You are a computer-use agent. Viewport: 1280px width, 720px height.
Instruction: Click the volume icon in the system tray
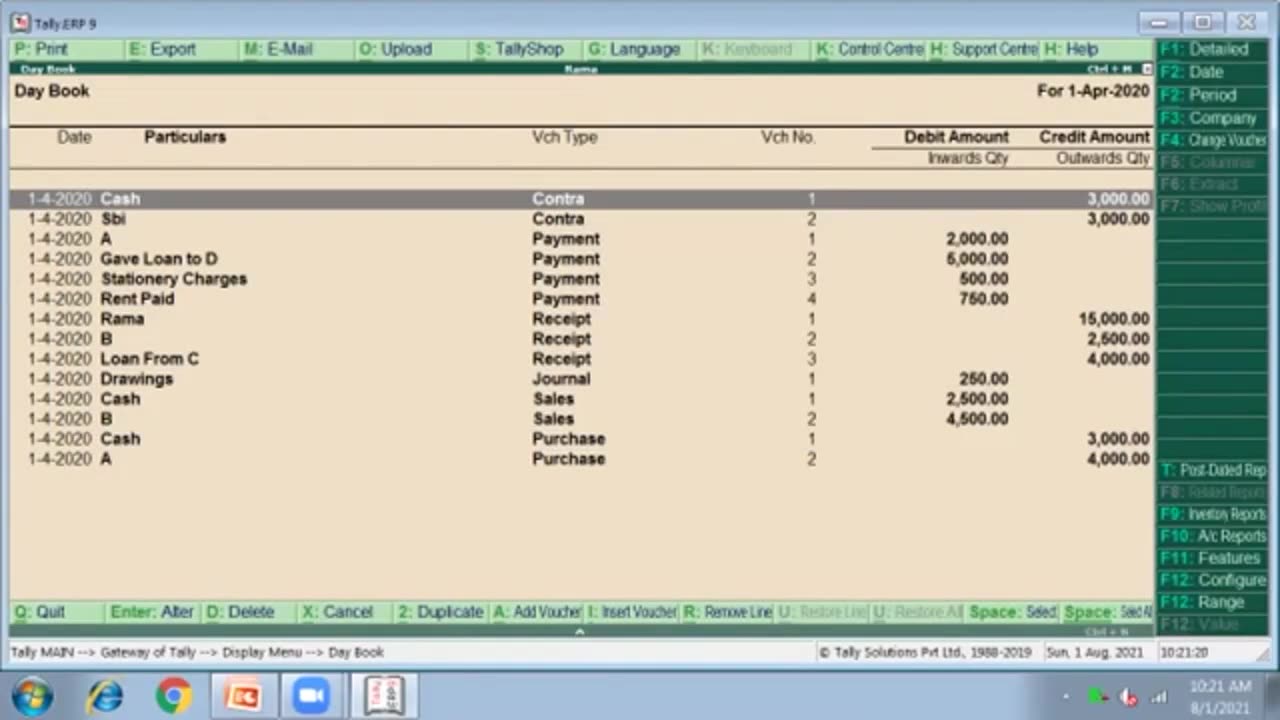[x=1129, y=697]
